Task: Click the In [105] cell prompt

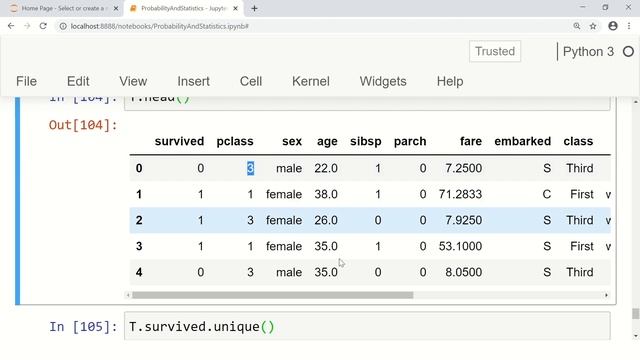Action: coord(83,327)
